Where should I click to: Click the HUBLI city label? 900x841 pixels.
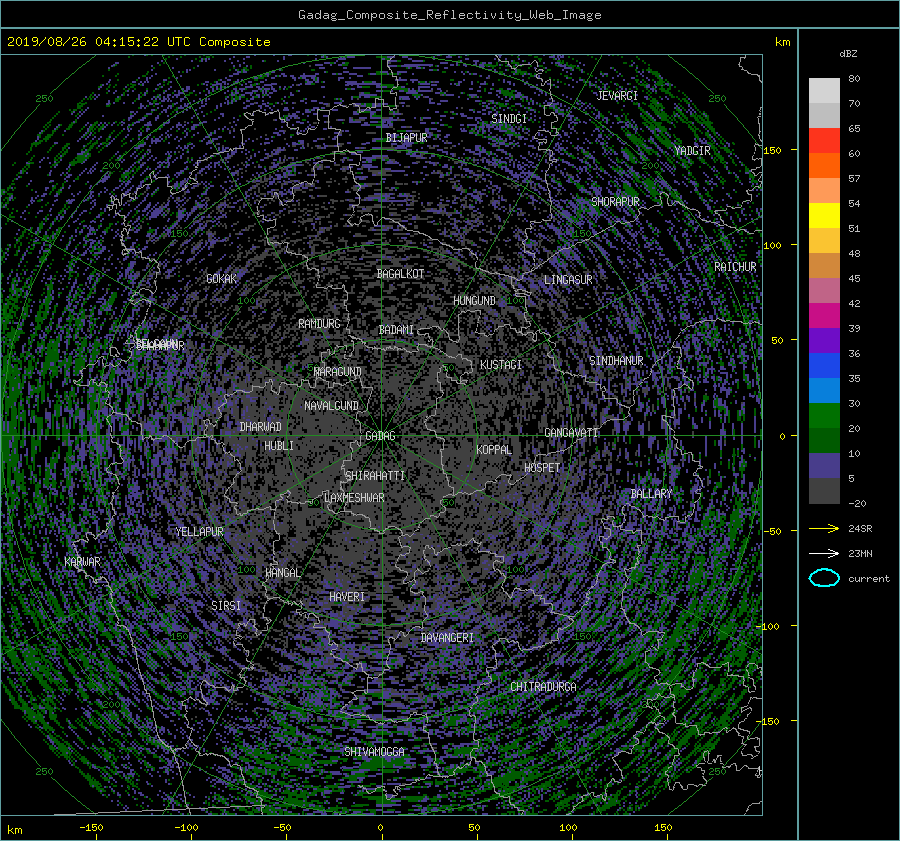279,446
